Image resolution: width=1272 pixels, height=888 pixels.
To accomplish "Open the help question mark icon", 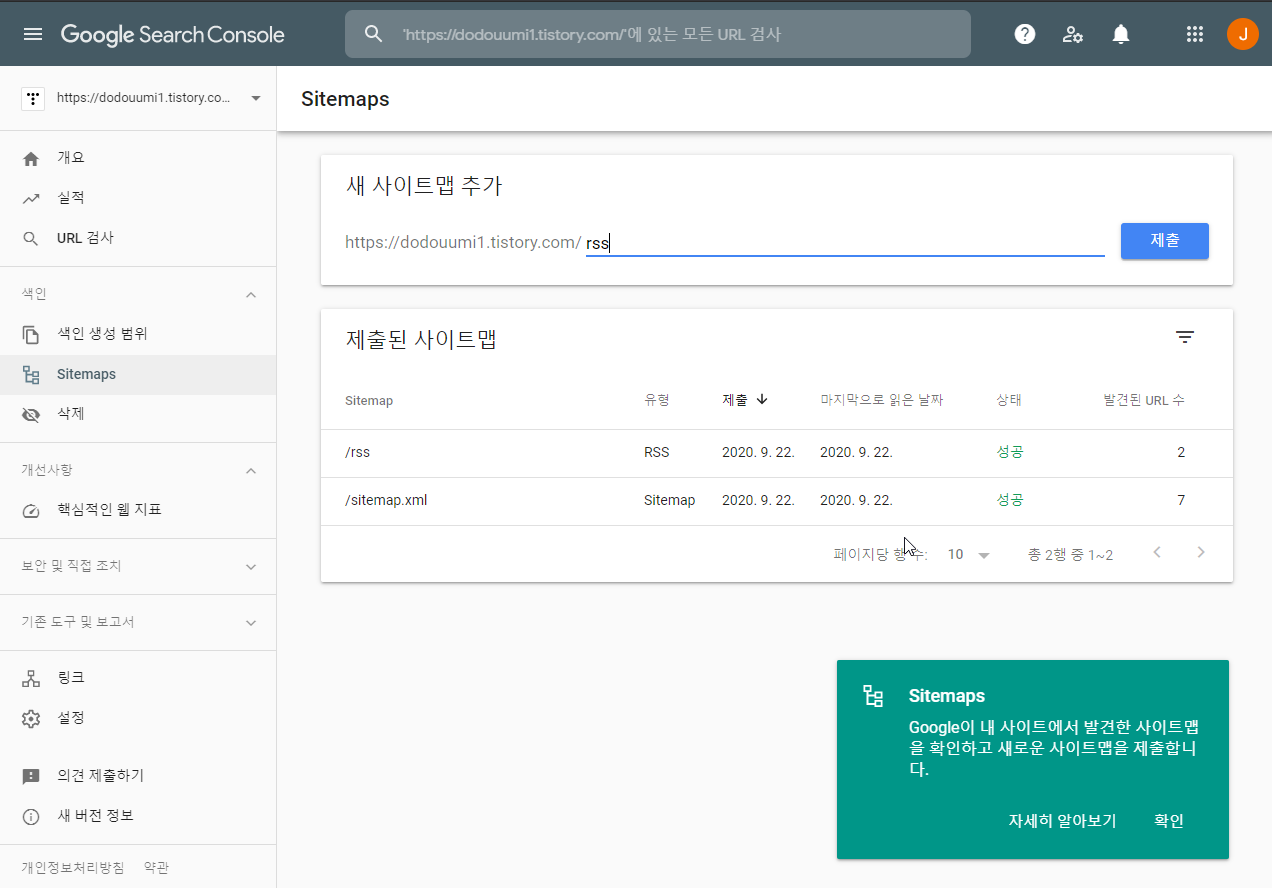I will click(1025, 34).
